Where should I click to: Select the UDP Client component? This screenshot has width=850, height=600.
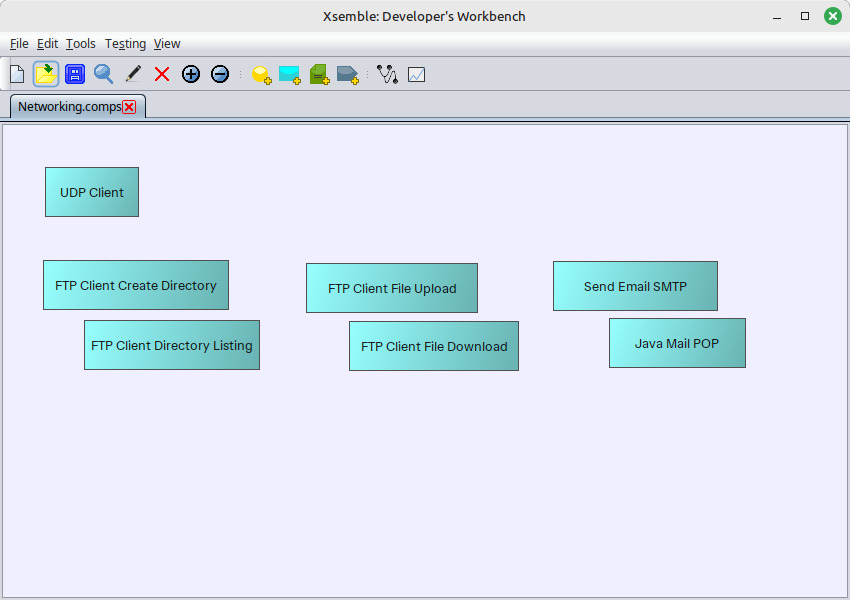pyautogui.click(x=92, y=192)
